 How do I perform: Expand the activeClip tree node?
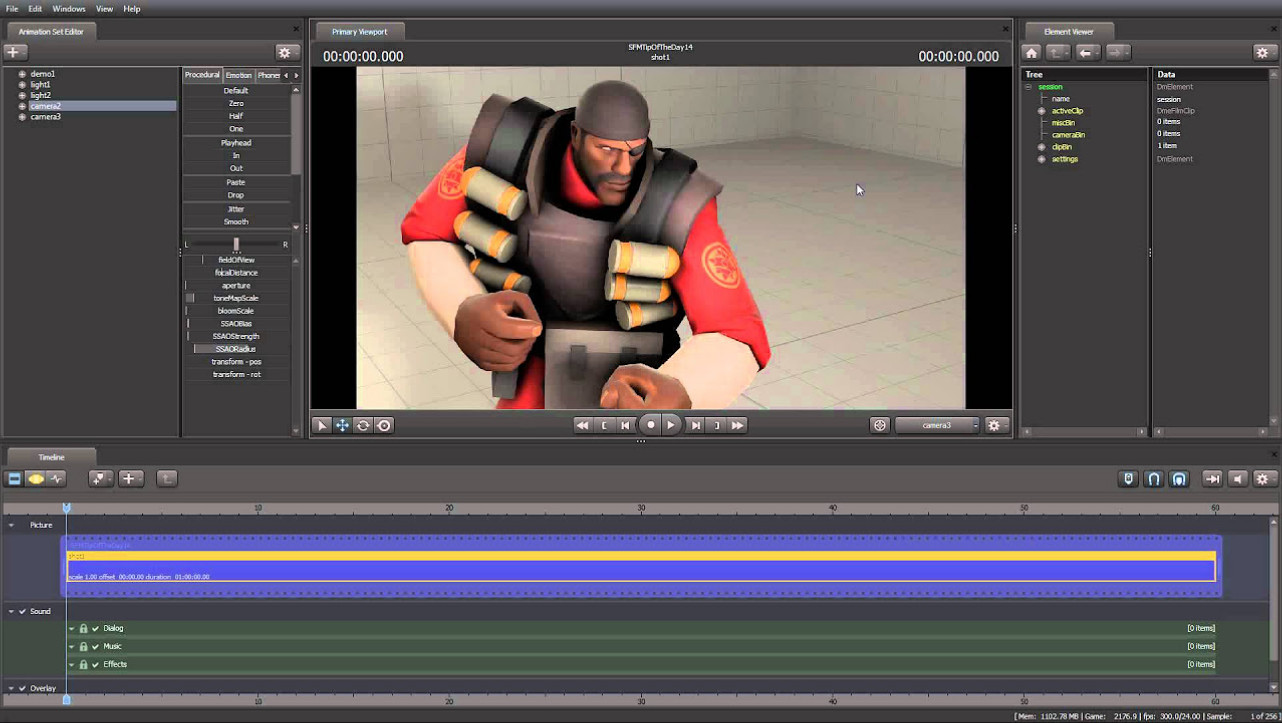point(1041,111)
